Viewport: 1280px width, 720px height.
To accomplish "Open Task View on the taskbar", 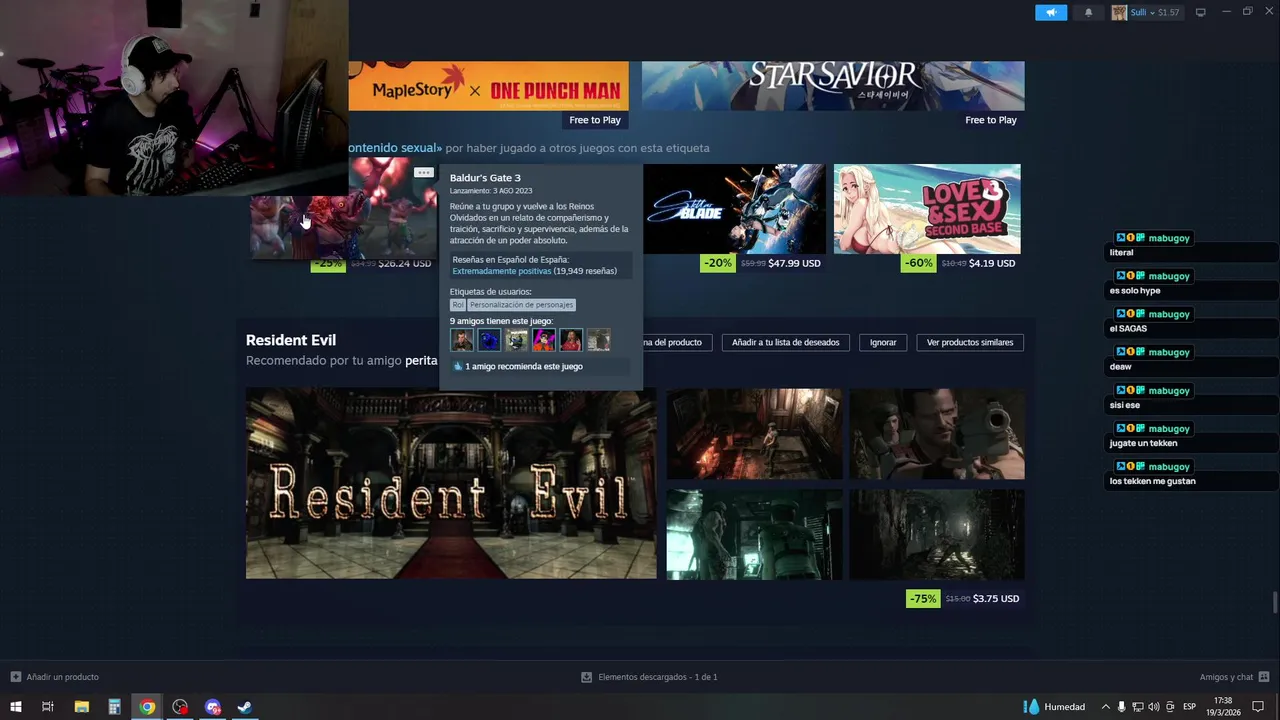I will [48, 707].
